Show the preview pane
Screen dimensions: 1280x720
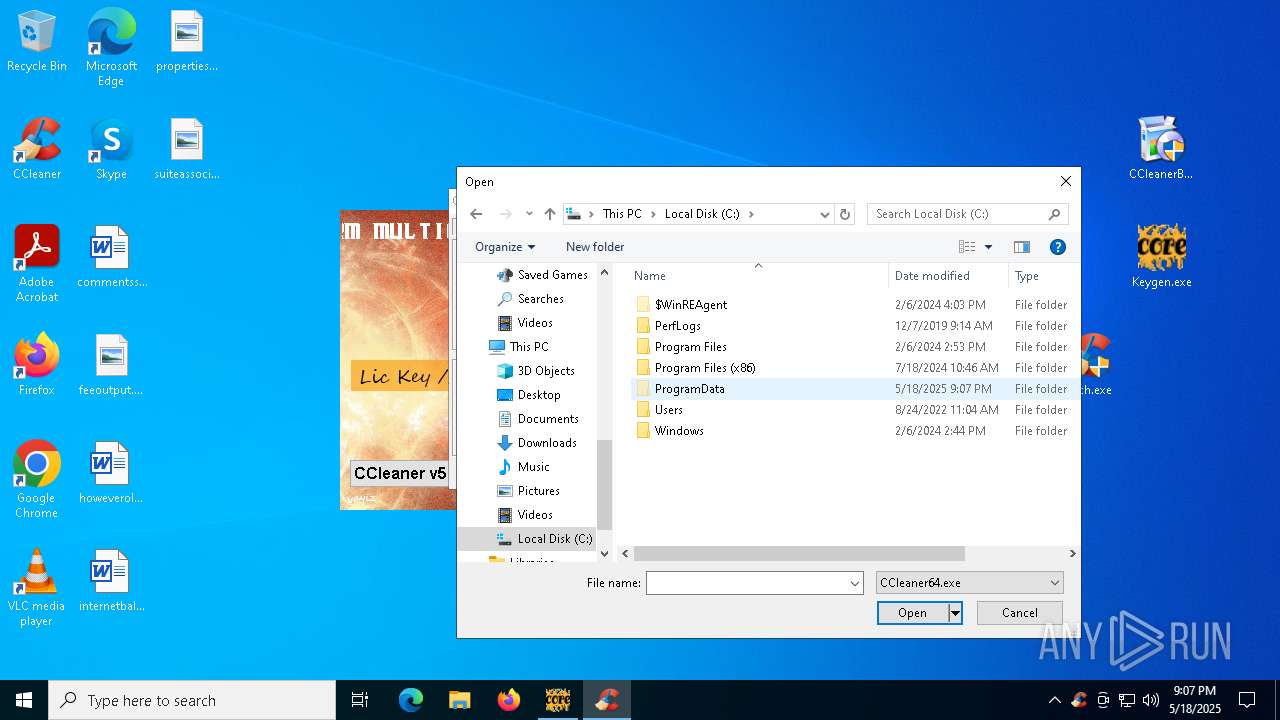(1021, 247)
